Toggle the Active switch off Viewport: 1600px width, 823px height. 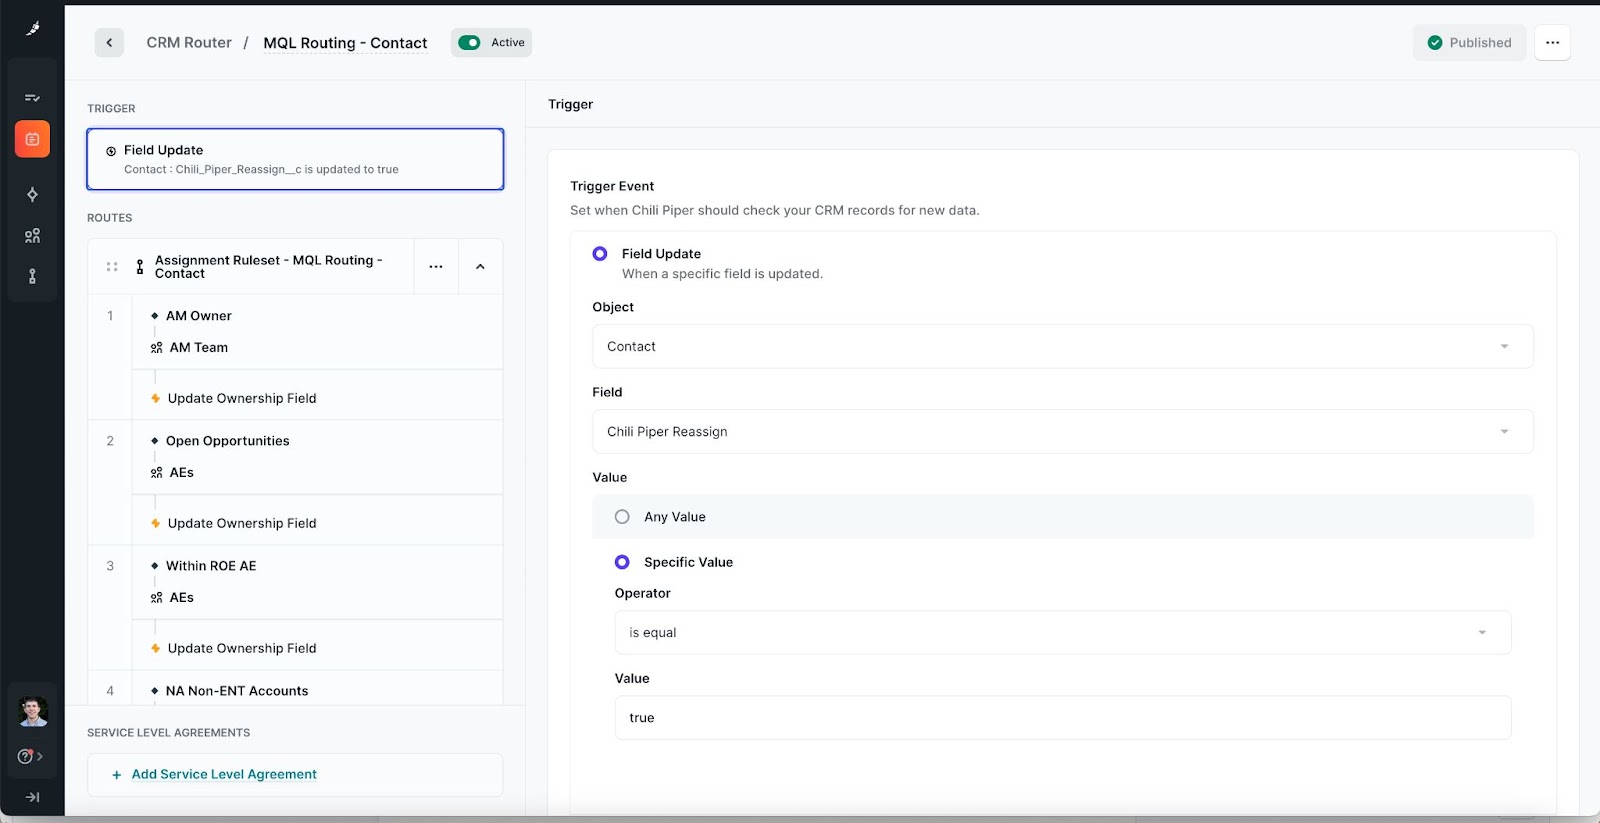click(469, 43)
